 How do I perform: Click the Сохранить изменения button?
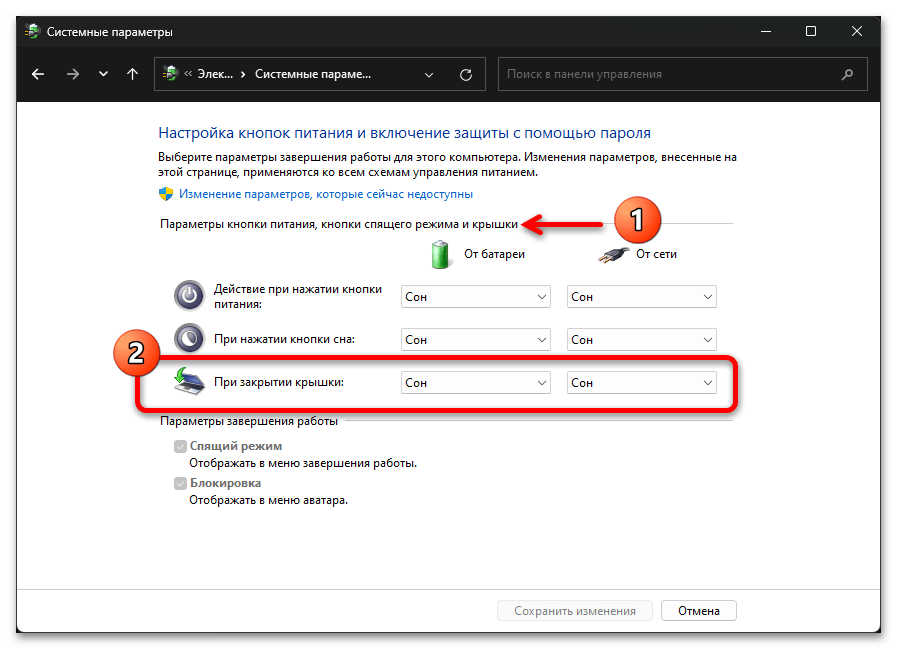[574, 611]
